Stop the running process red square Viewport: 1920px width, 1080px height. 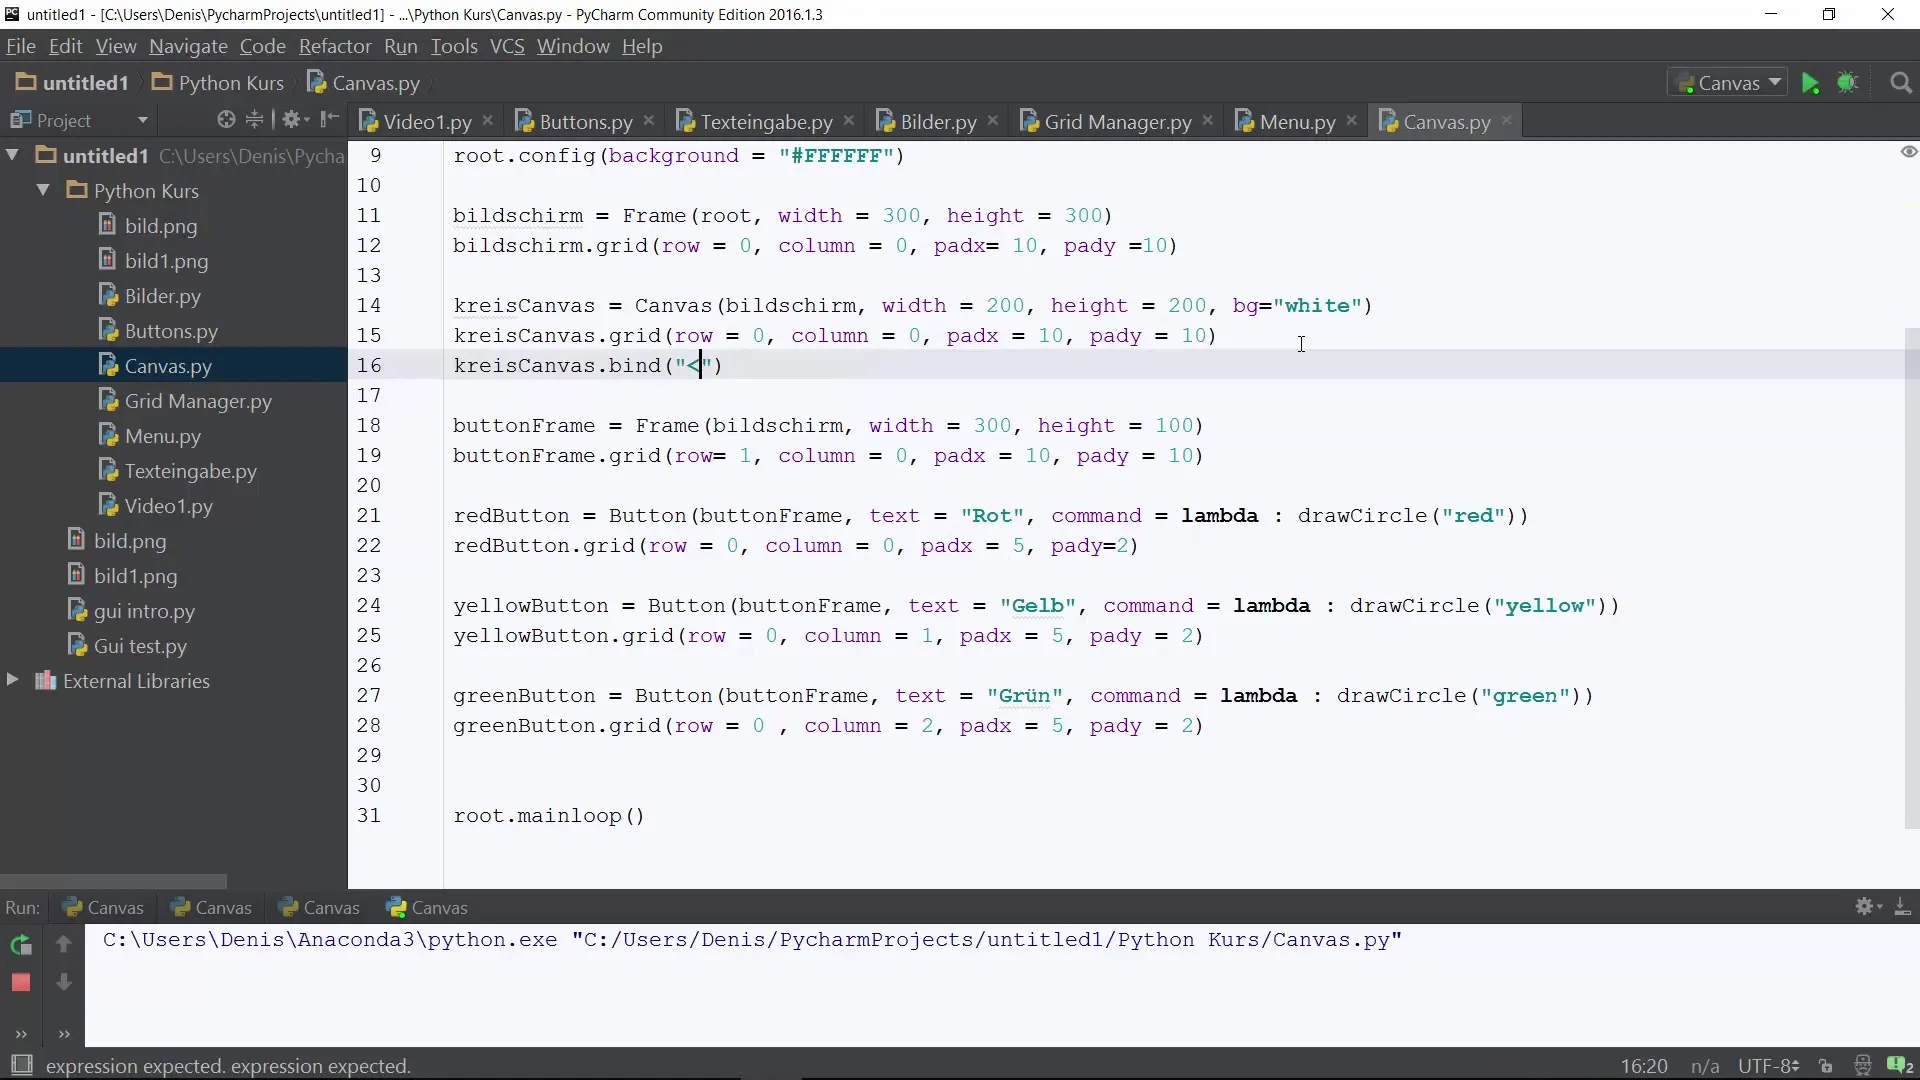tap(21, 983)
